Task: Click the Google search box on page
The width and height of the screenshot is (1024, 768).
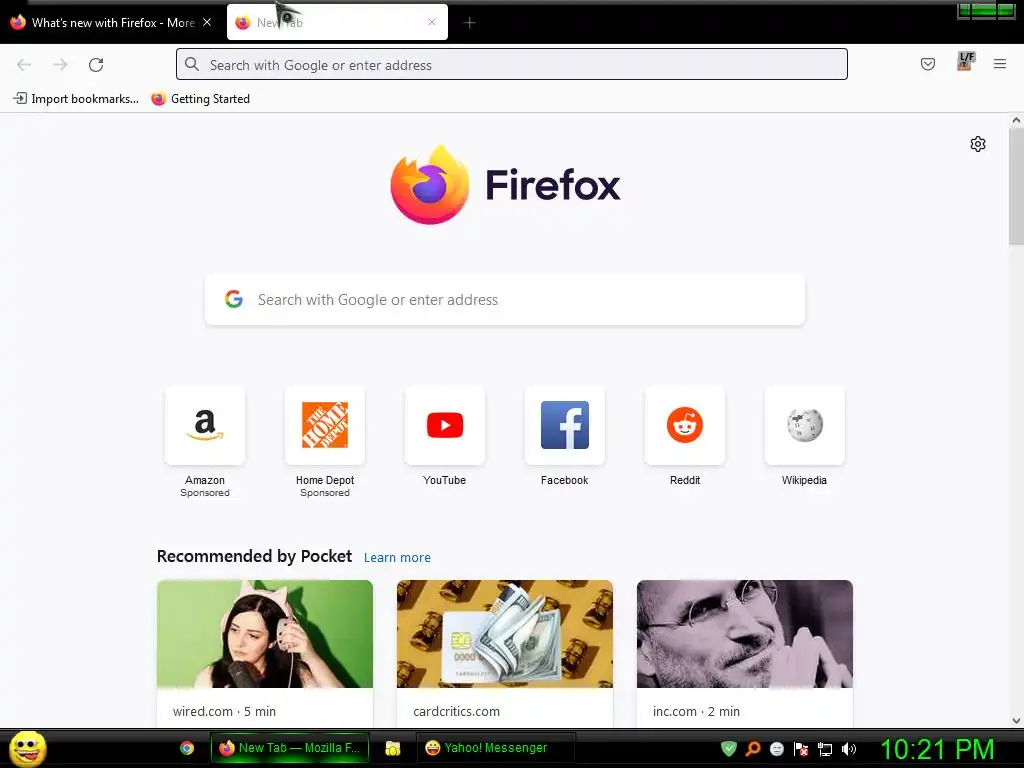Action: [x=505, y=300]
